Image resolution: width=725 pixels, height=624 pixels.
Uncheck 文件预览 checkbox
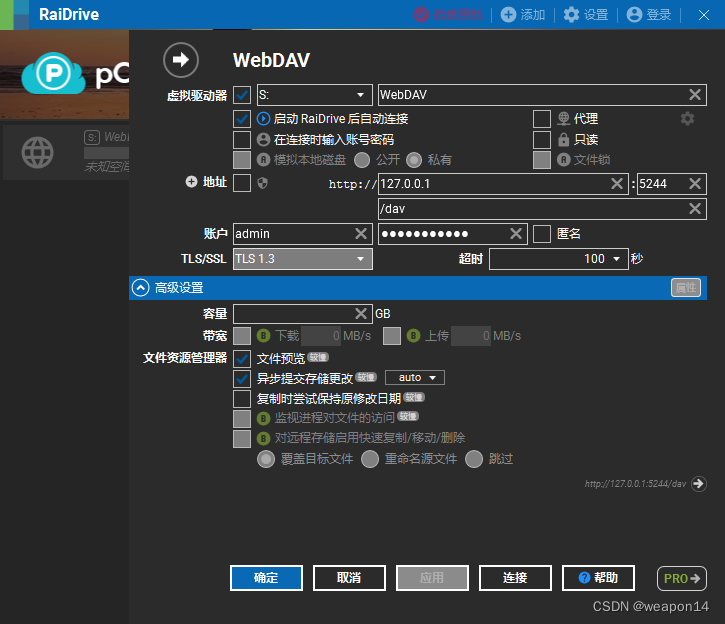click(x=242, y=359)
